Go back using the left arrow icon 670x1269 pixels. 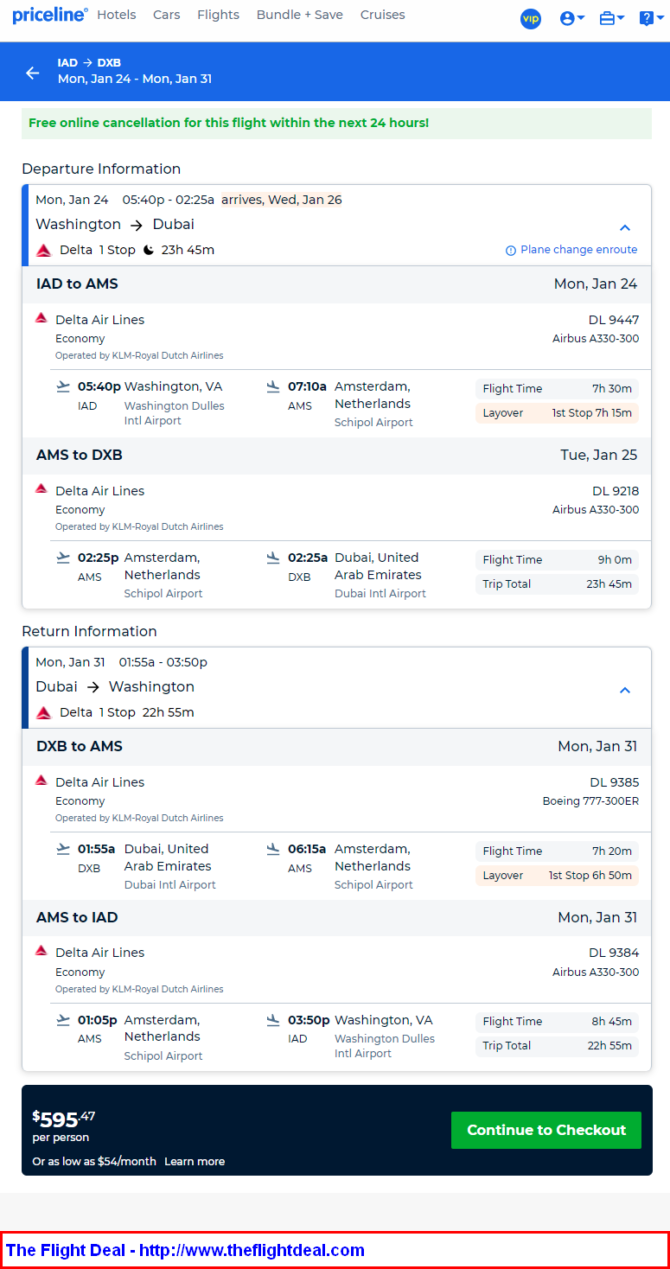point(33,72)
